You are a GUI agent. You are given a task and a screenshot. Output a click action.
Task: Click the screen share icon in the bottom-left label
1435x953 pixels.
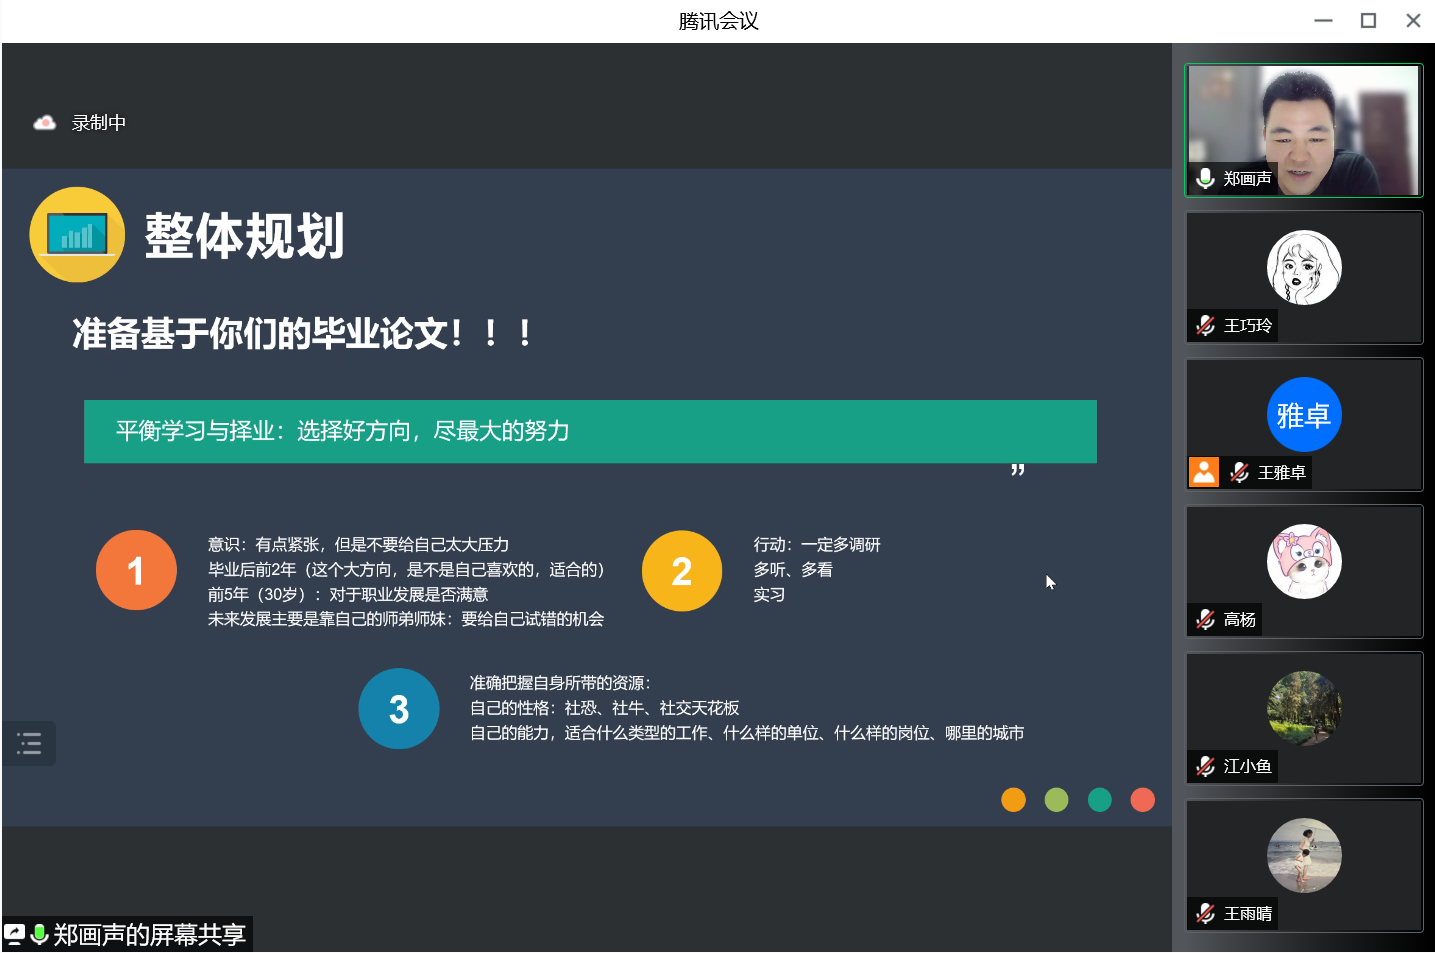coord(14,934)
